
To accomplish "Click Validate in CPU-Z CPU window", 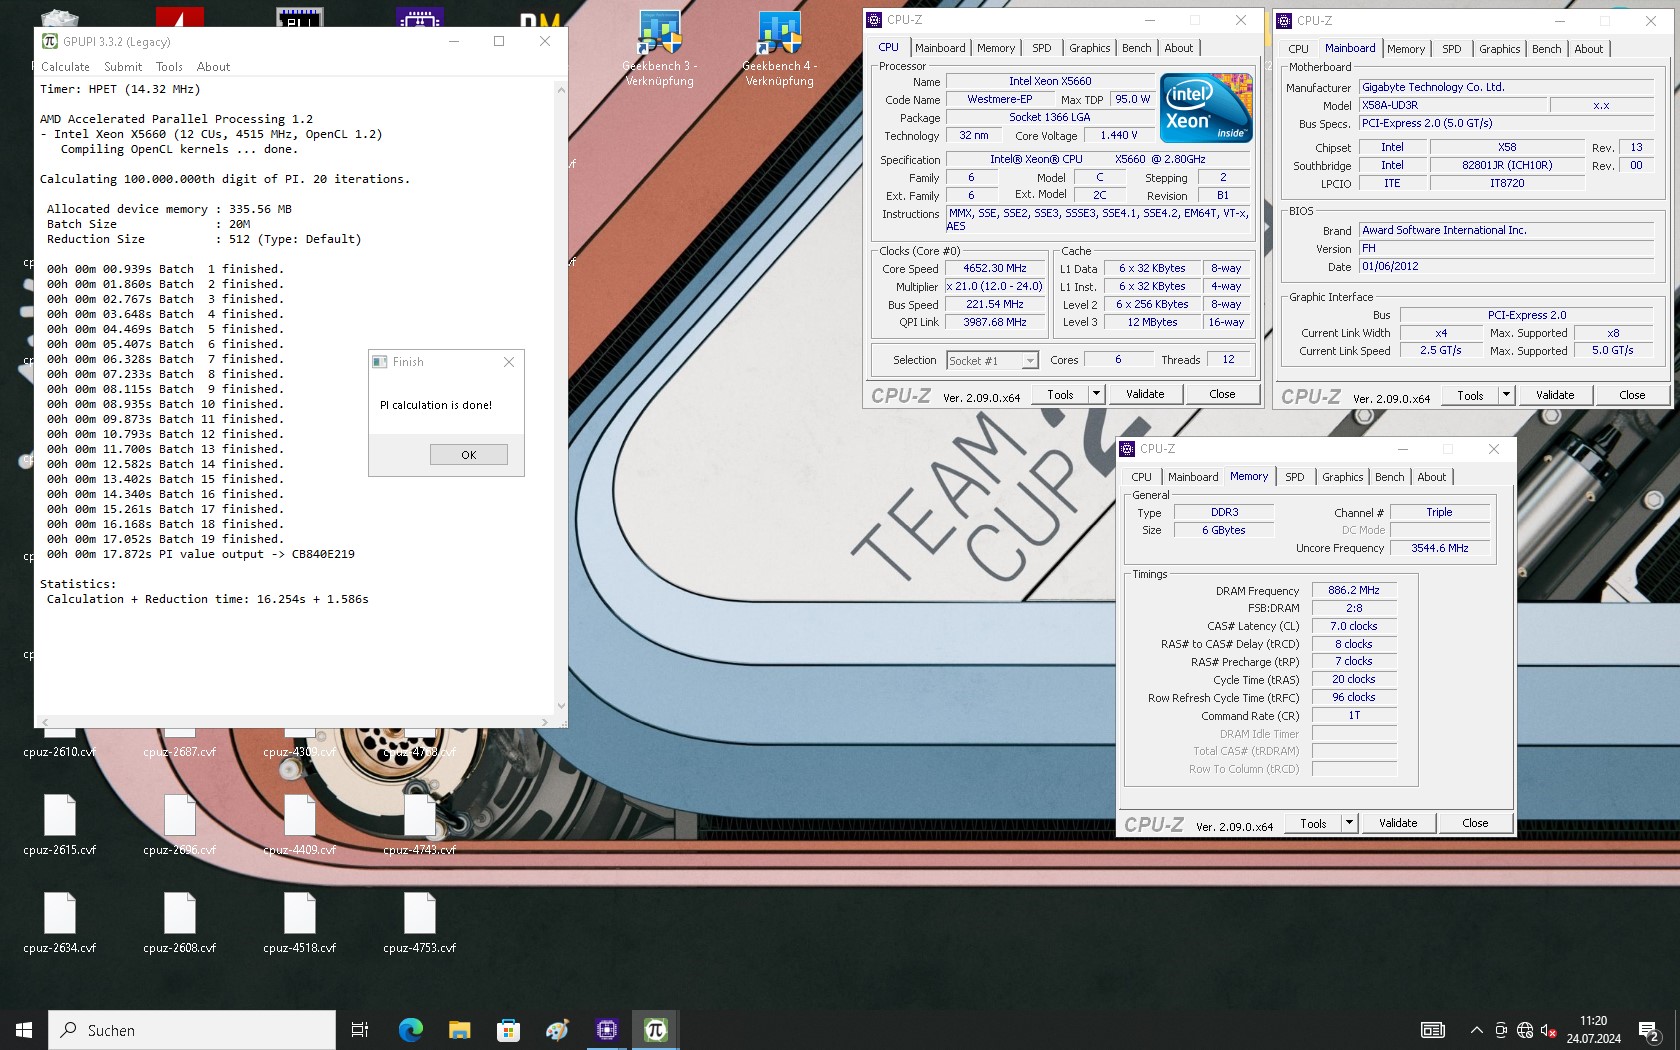I will coord(1145,394).
